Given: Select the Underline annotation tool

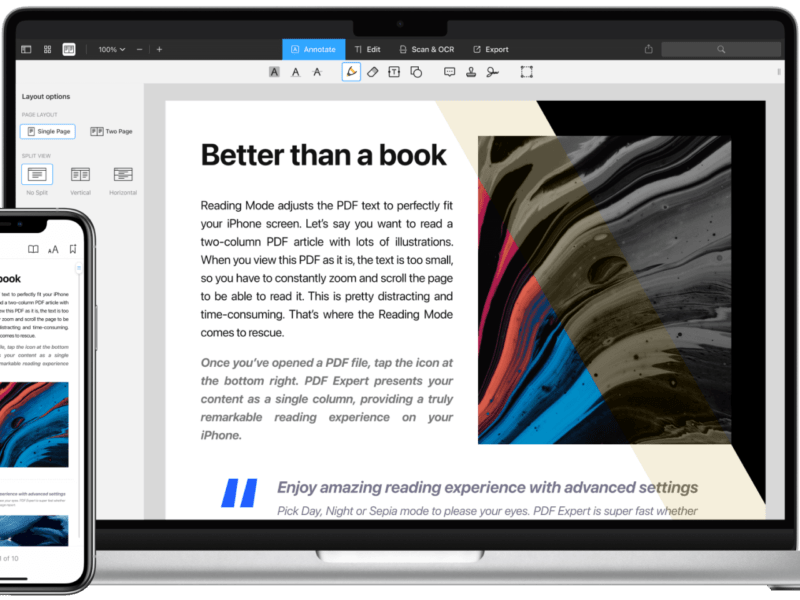Looking at the screenshot, I should point(296,72).
